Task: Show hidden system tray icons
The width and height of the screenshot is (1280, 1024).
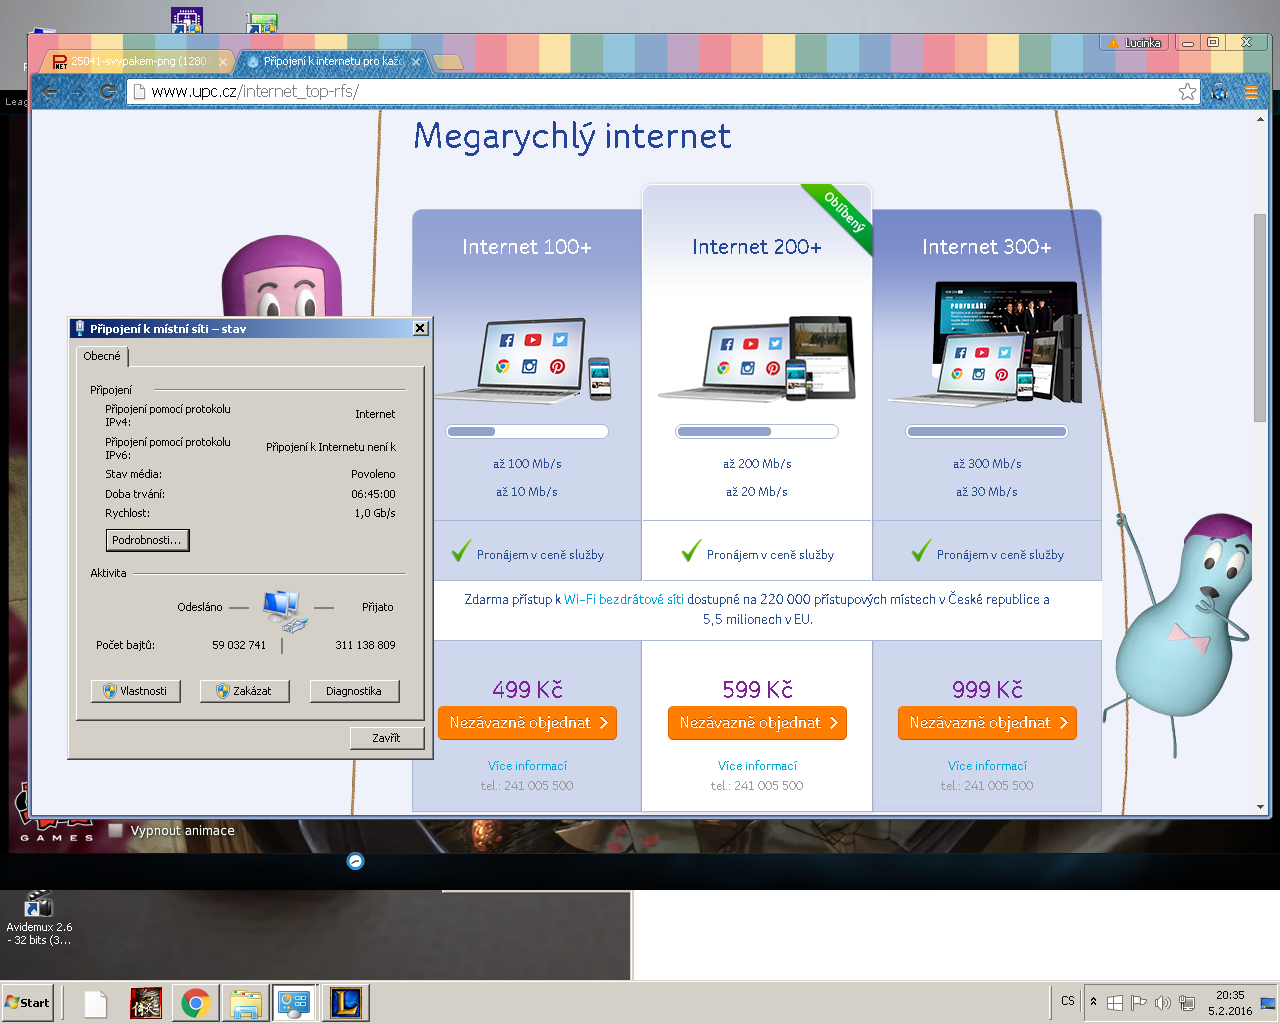Action: click(x=1093, y=1002)
